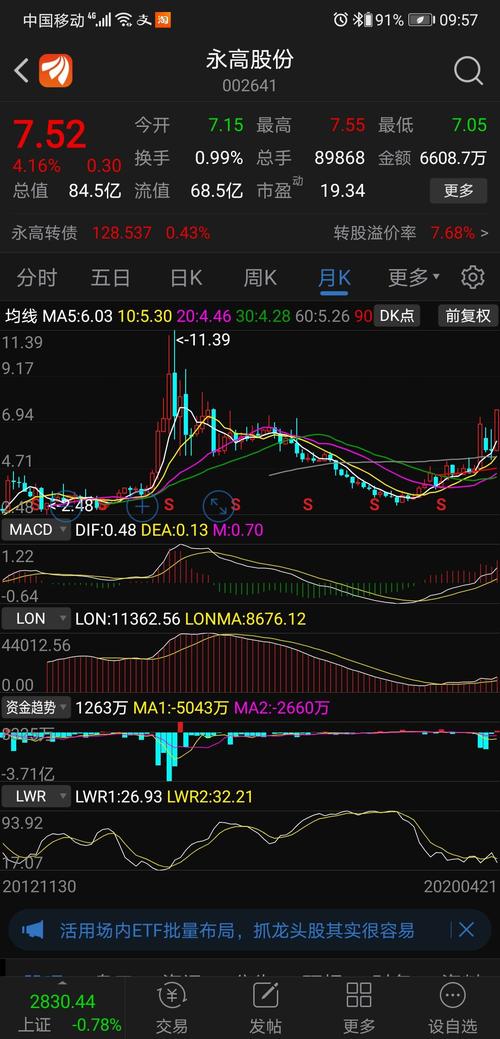
Task: Tap the 市盈 value 19.34
Action: point(342,191)
